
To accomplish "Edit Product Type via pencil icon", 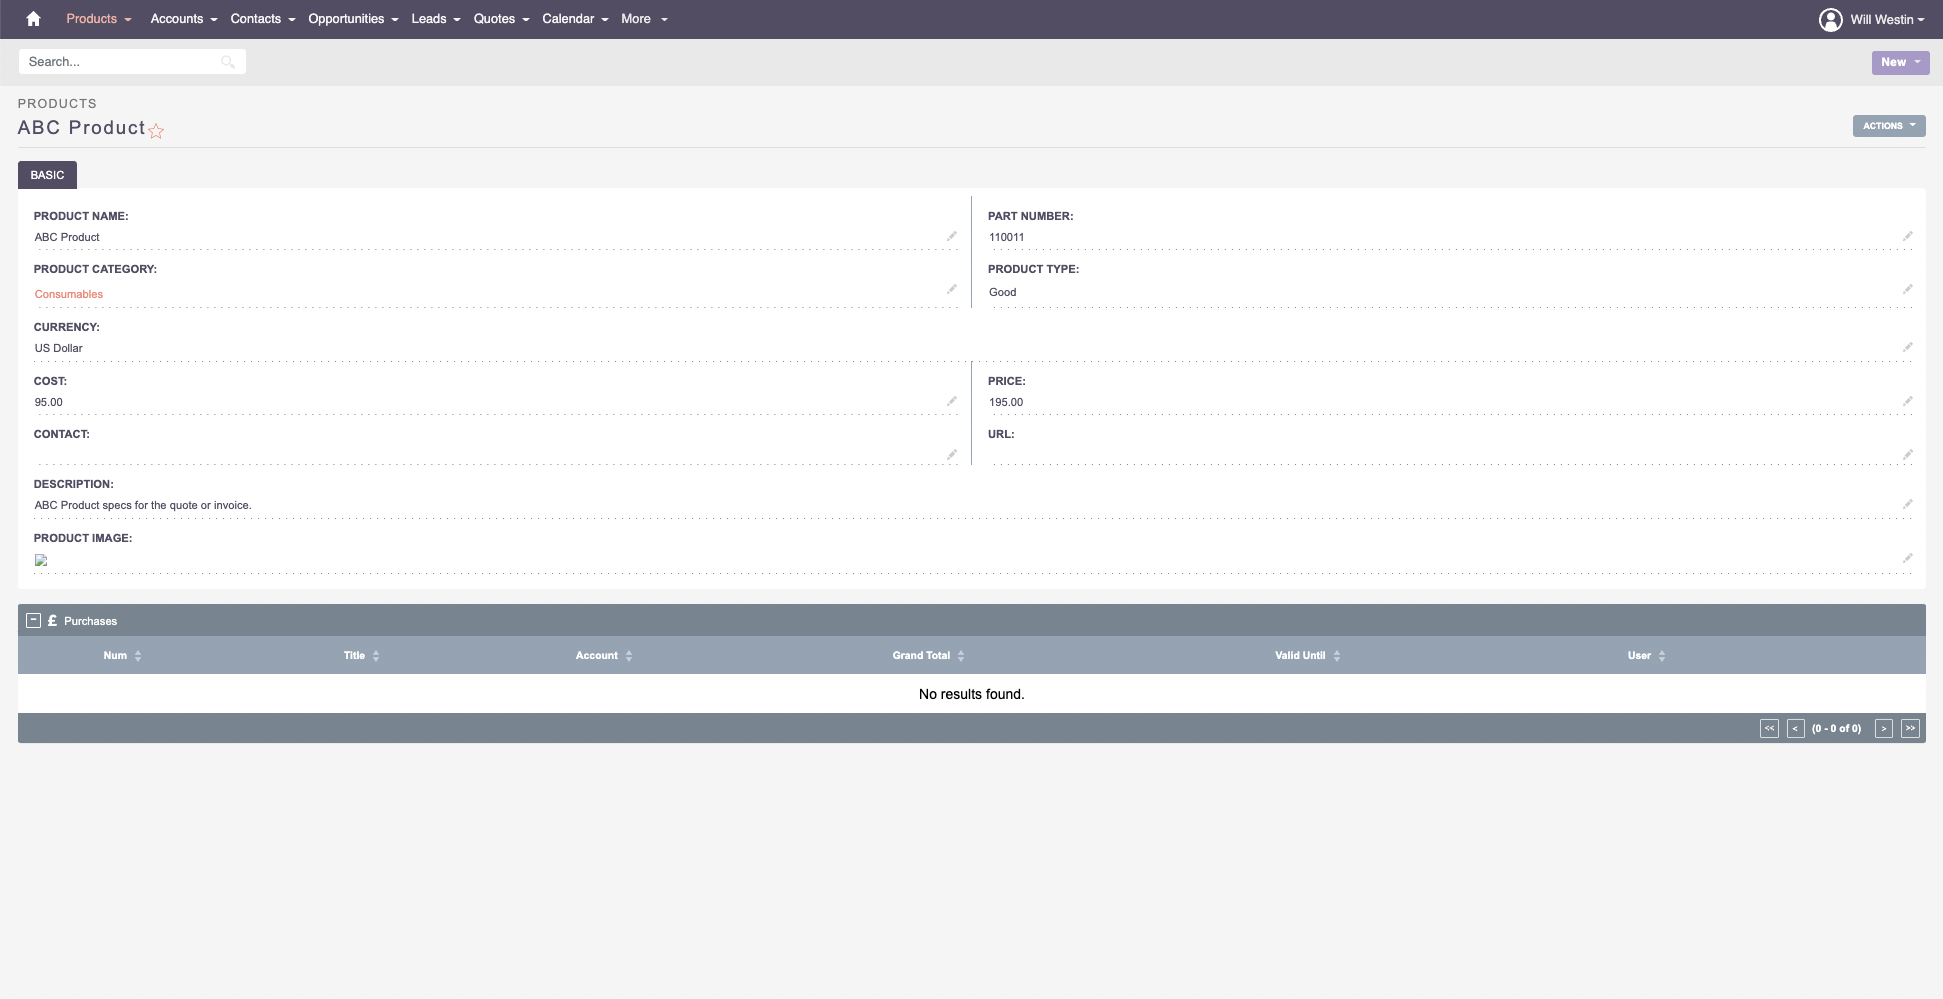I will tap(1908, 290).
